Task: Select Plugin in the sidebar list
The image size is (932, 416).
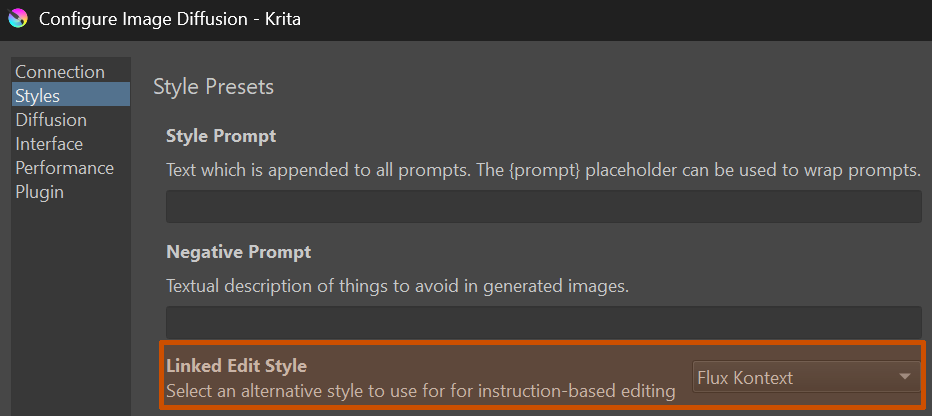Action: click(x=40, y=192)
